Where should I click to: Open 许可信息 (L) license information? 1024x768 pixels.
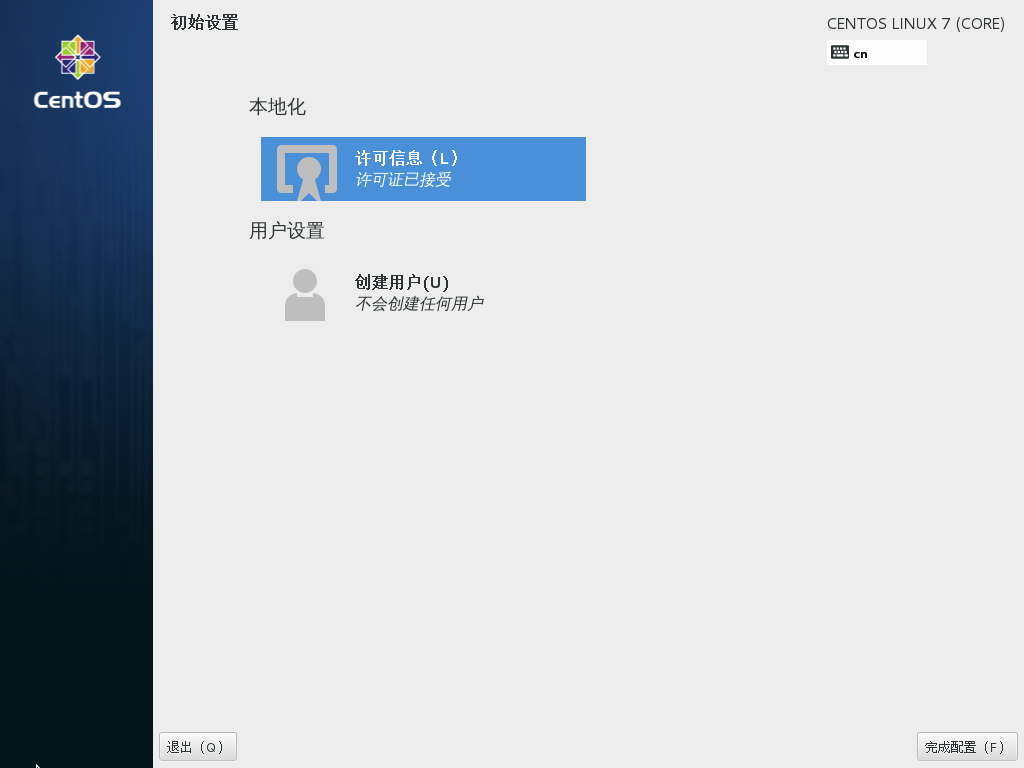[406, 158]
